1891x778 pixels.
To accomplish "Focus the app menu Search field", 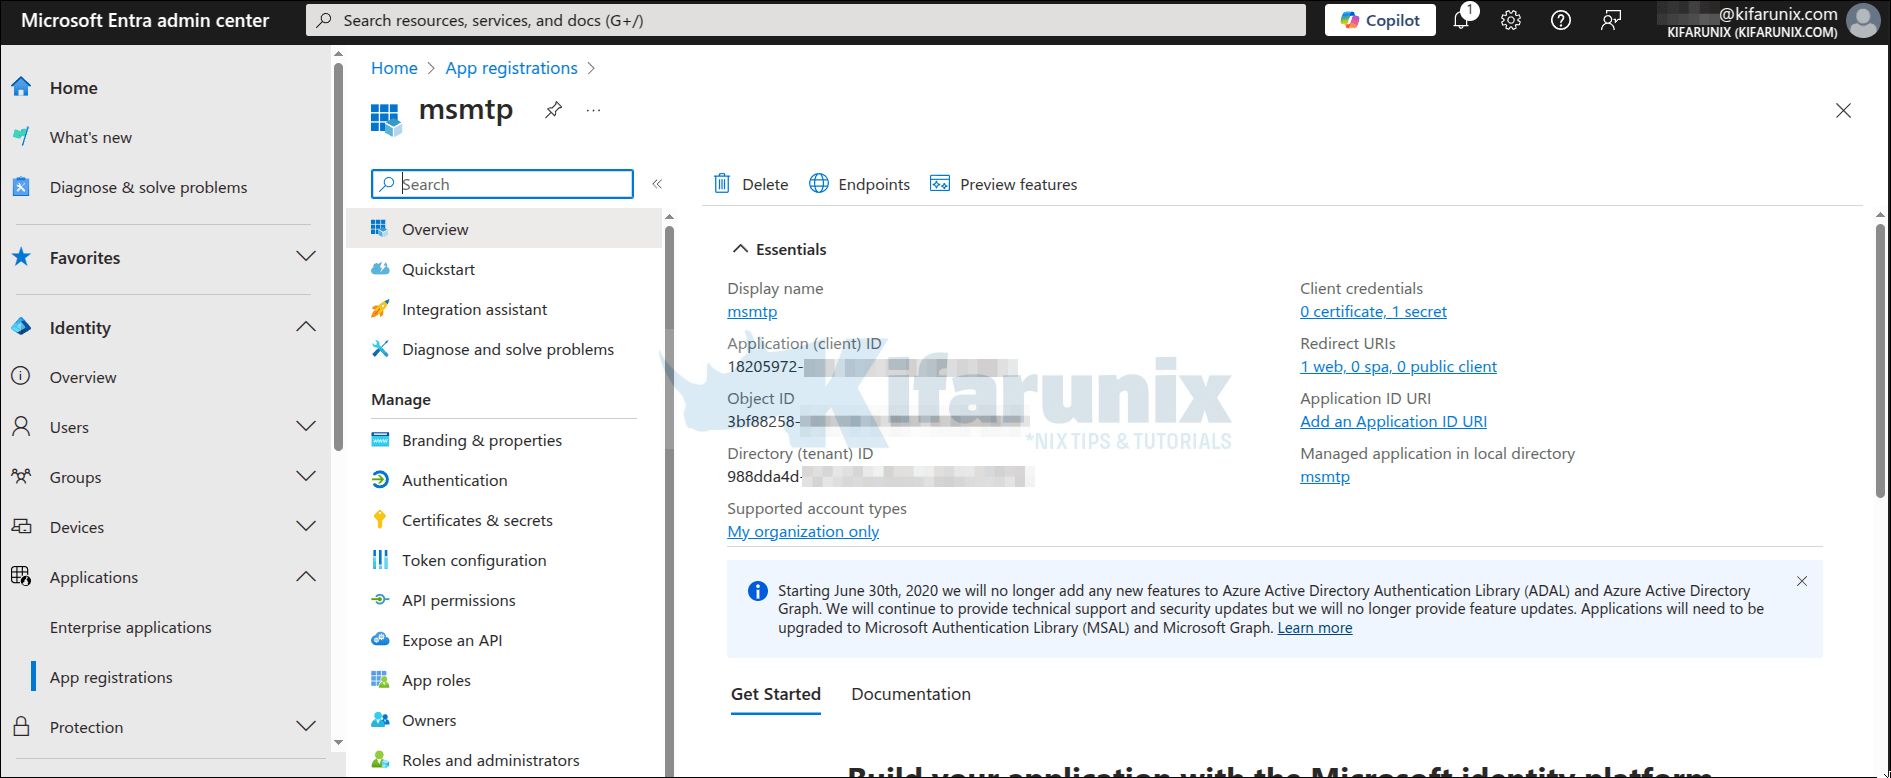I will pyautogui.click(x=502, y=184).
